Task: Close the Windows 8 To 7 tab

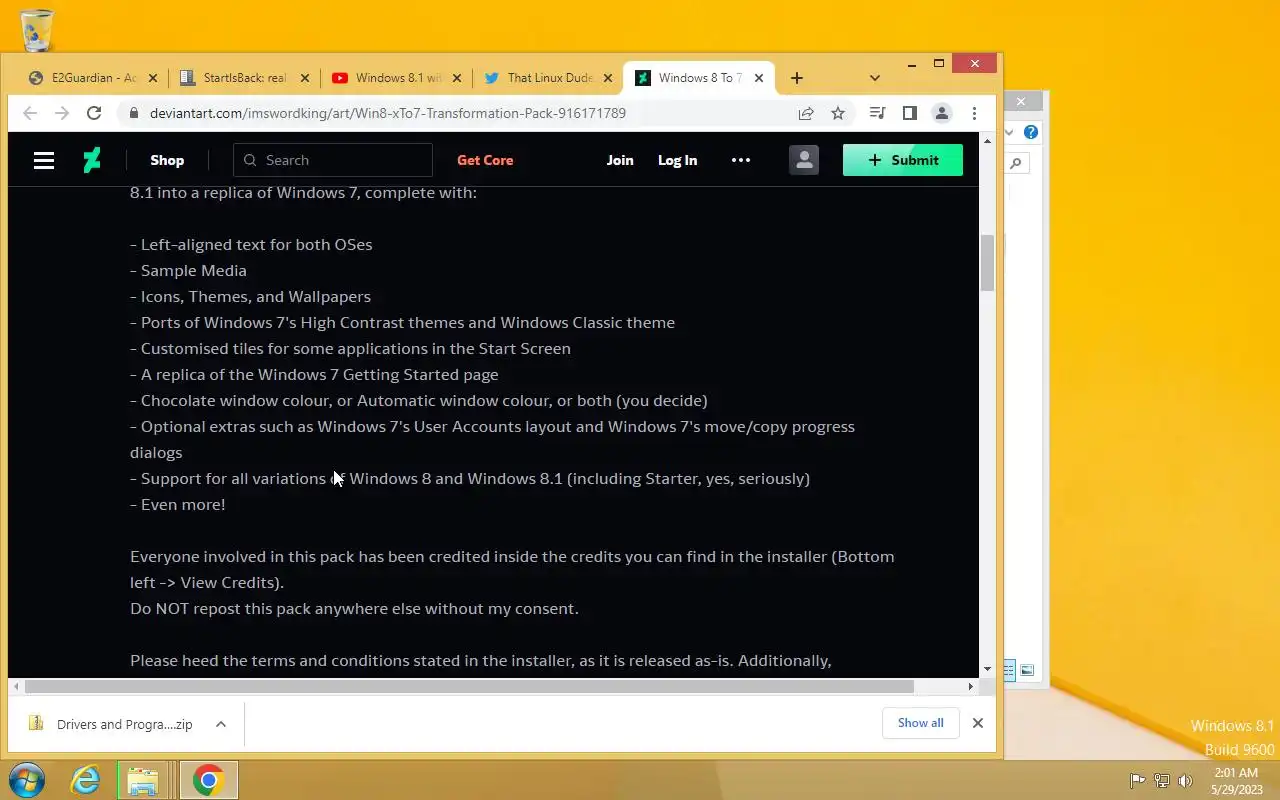Action: (759, 78)
